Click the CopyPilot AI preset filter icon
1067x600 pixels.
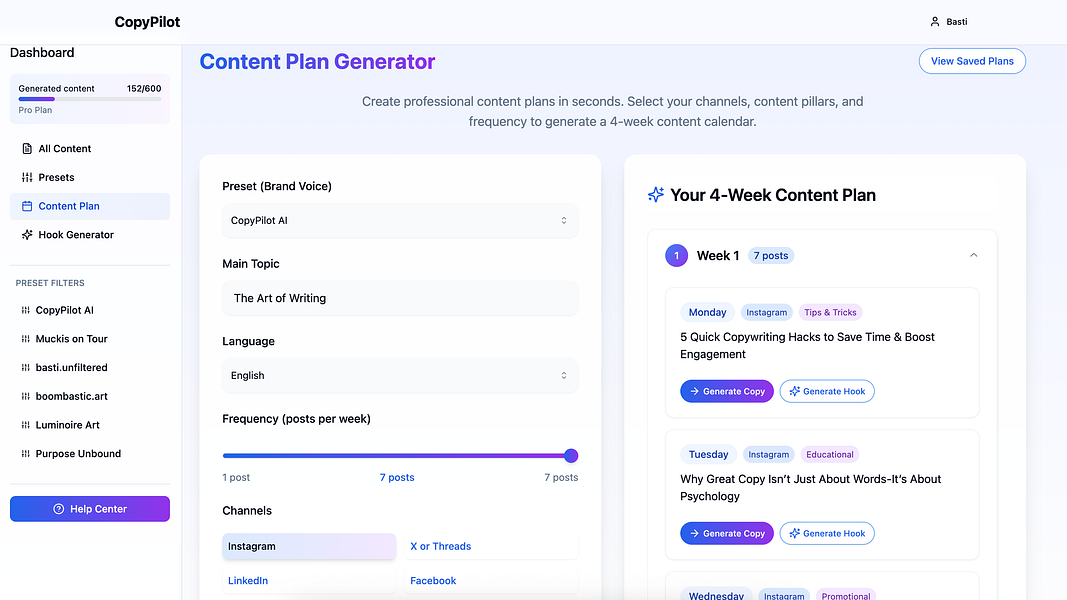pyautogui.click(x=25, y=310)
